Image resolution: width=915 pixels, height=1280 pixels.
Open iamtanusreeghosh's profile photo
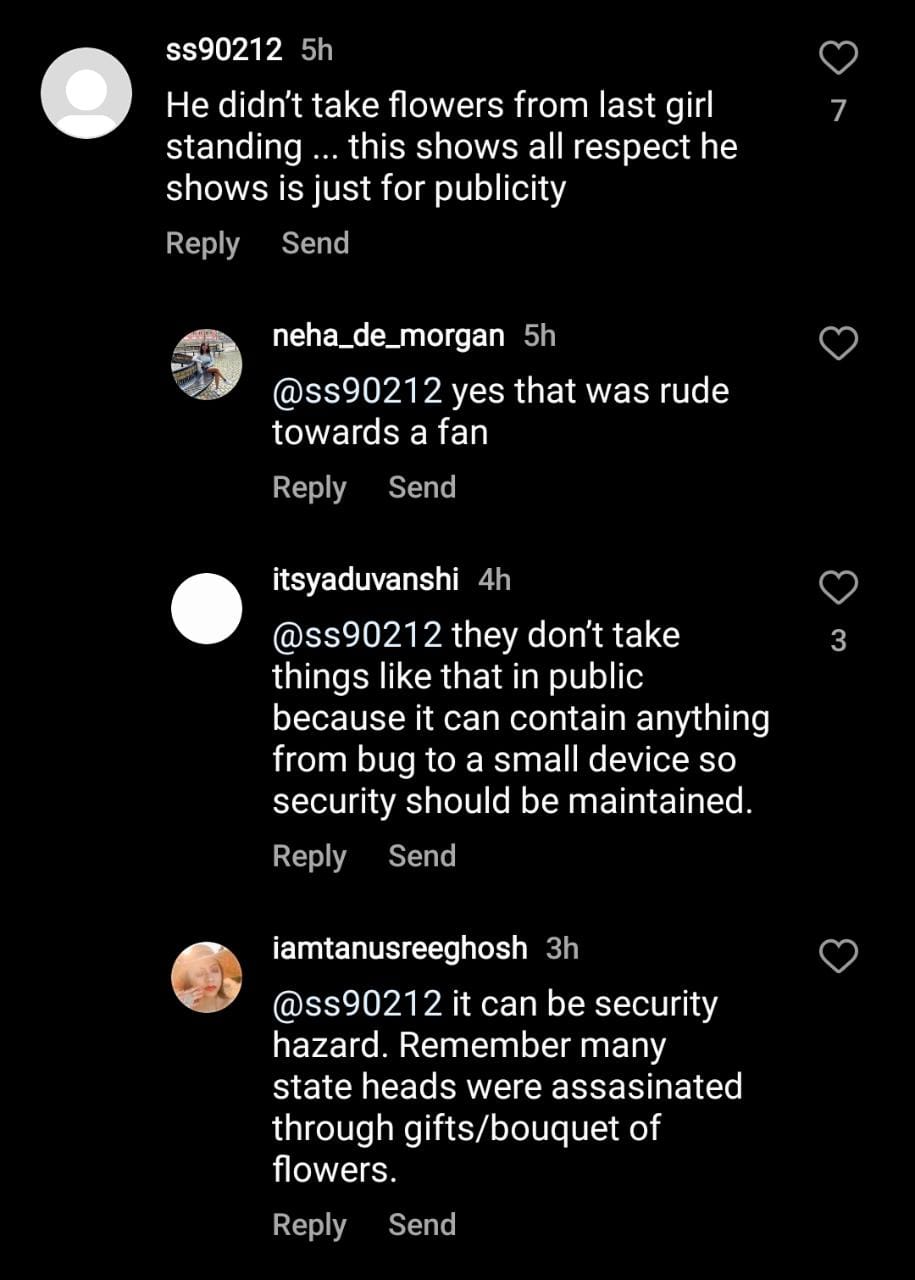pyautogui.click(x=207, y=977)
